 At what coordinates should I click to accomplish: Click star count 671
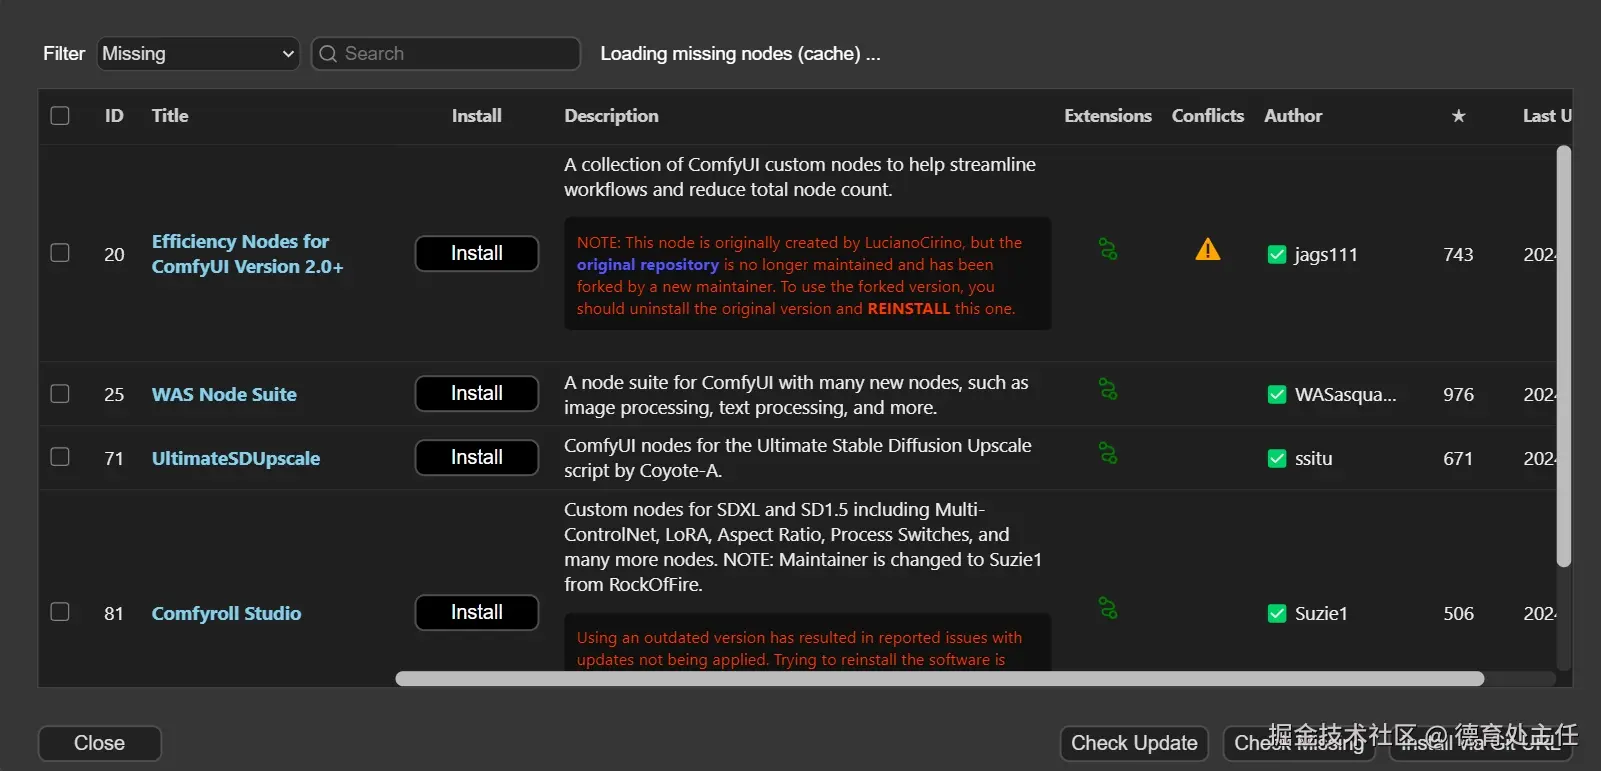pyautogui.click(x=1458, y=459)
